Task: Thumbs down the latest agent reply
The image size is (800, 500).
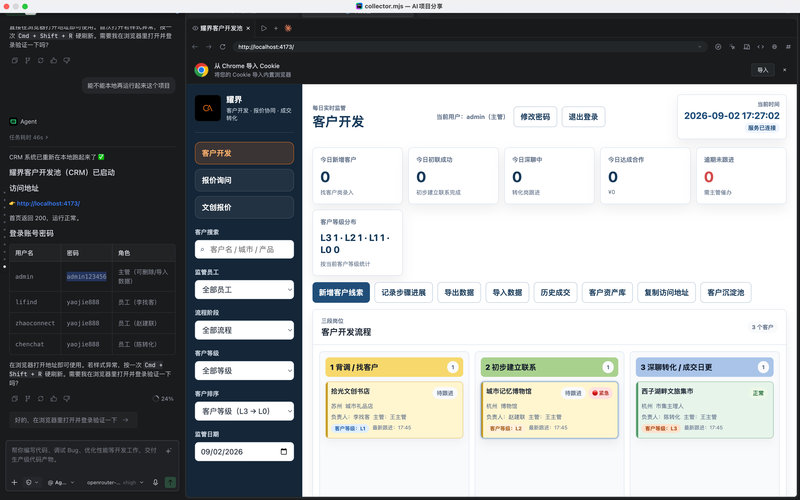Action: (x=66, y=398)
